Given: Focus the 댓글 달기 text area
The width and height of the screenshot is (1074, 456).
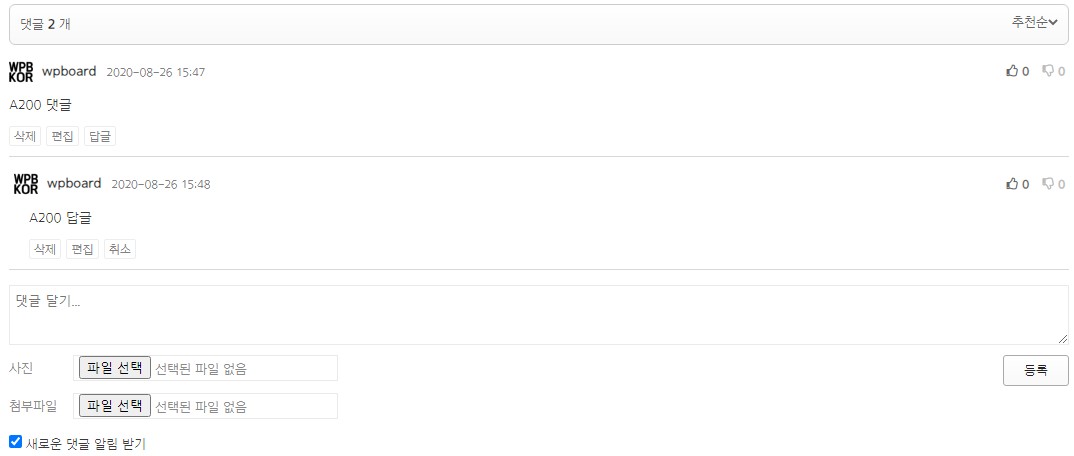Looking at the screenshot, I should point(538,315).
